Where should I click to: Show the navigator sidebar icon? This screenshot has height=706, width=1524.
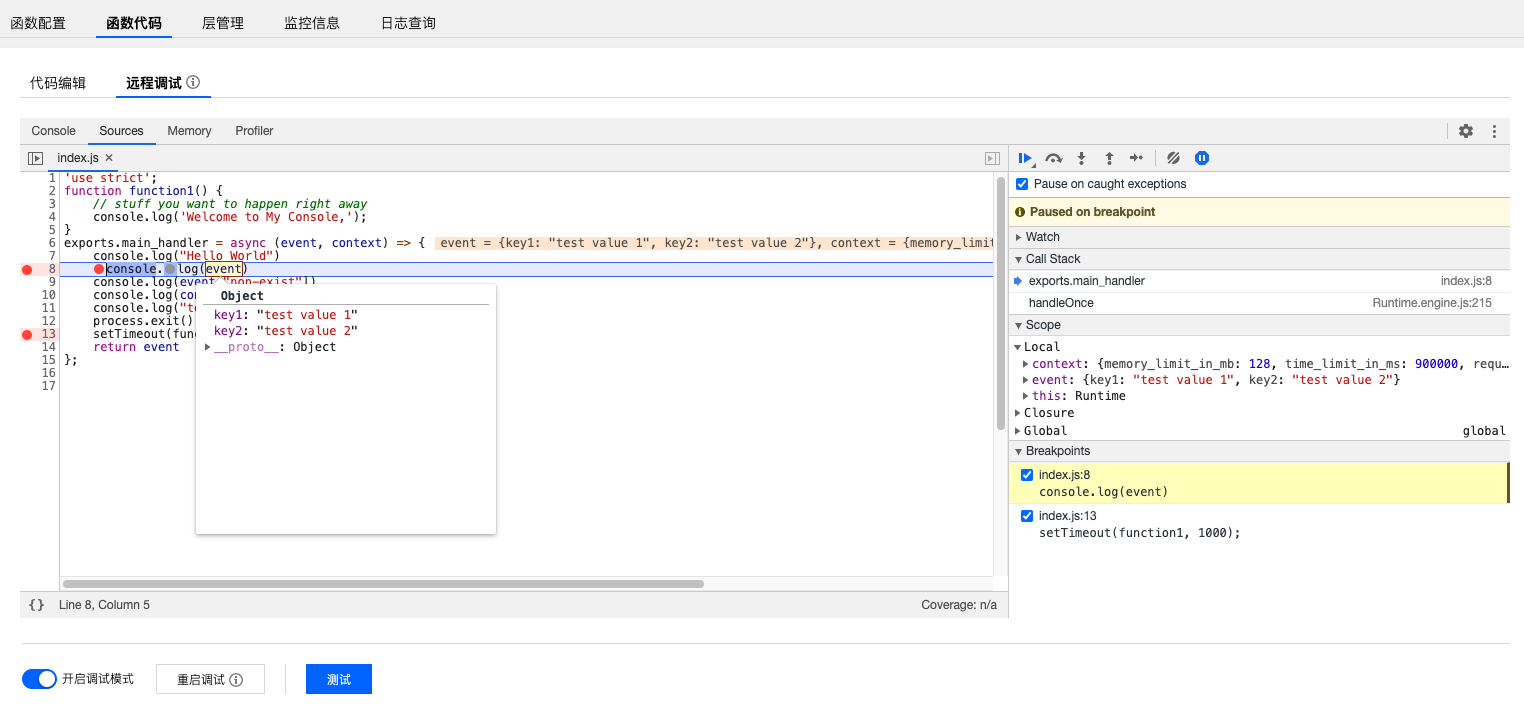point(36,158)
